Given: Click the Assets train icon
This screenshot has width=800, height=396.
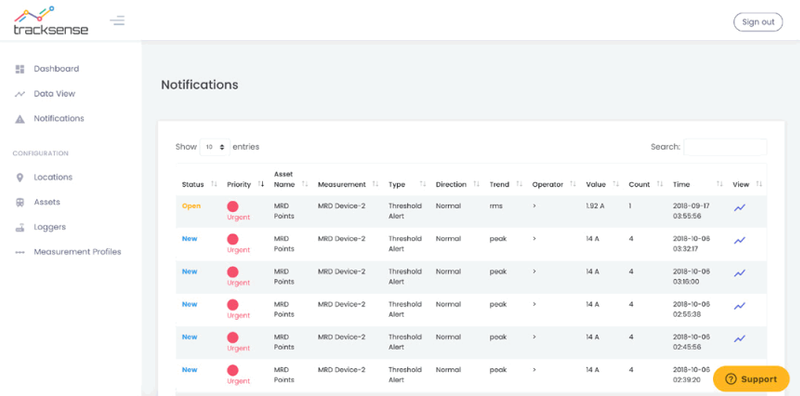Looking at the screenshot, I should 20,203.
